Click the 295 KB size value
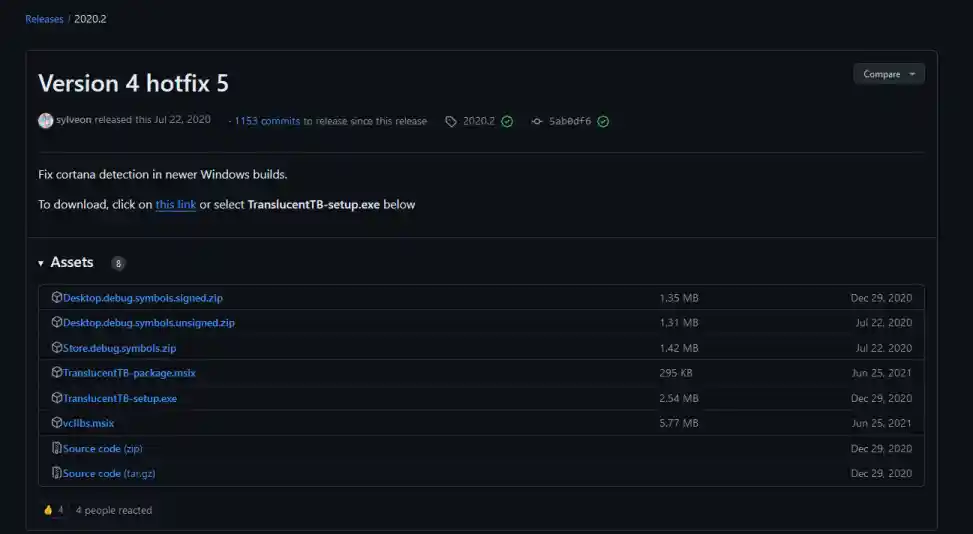973x534 pixels. (676, 373)
